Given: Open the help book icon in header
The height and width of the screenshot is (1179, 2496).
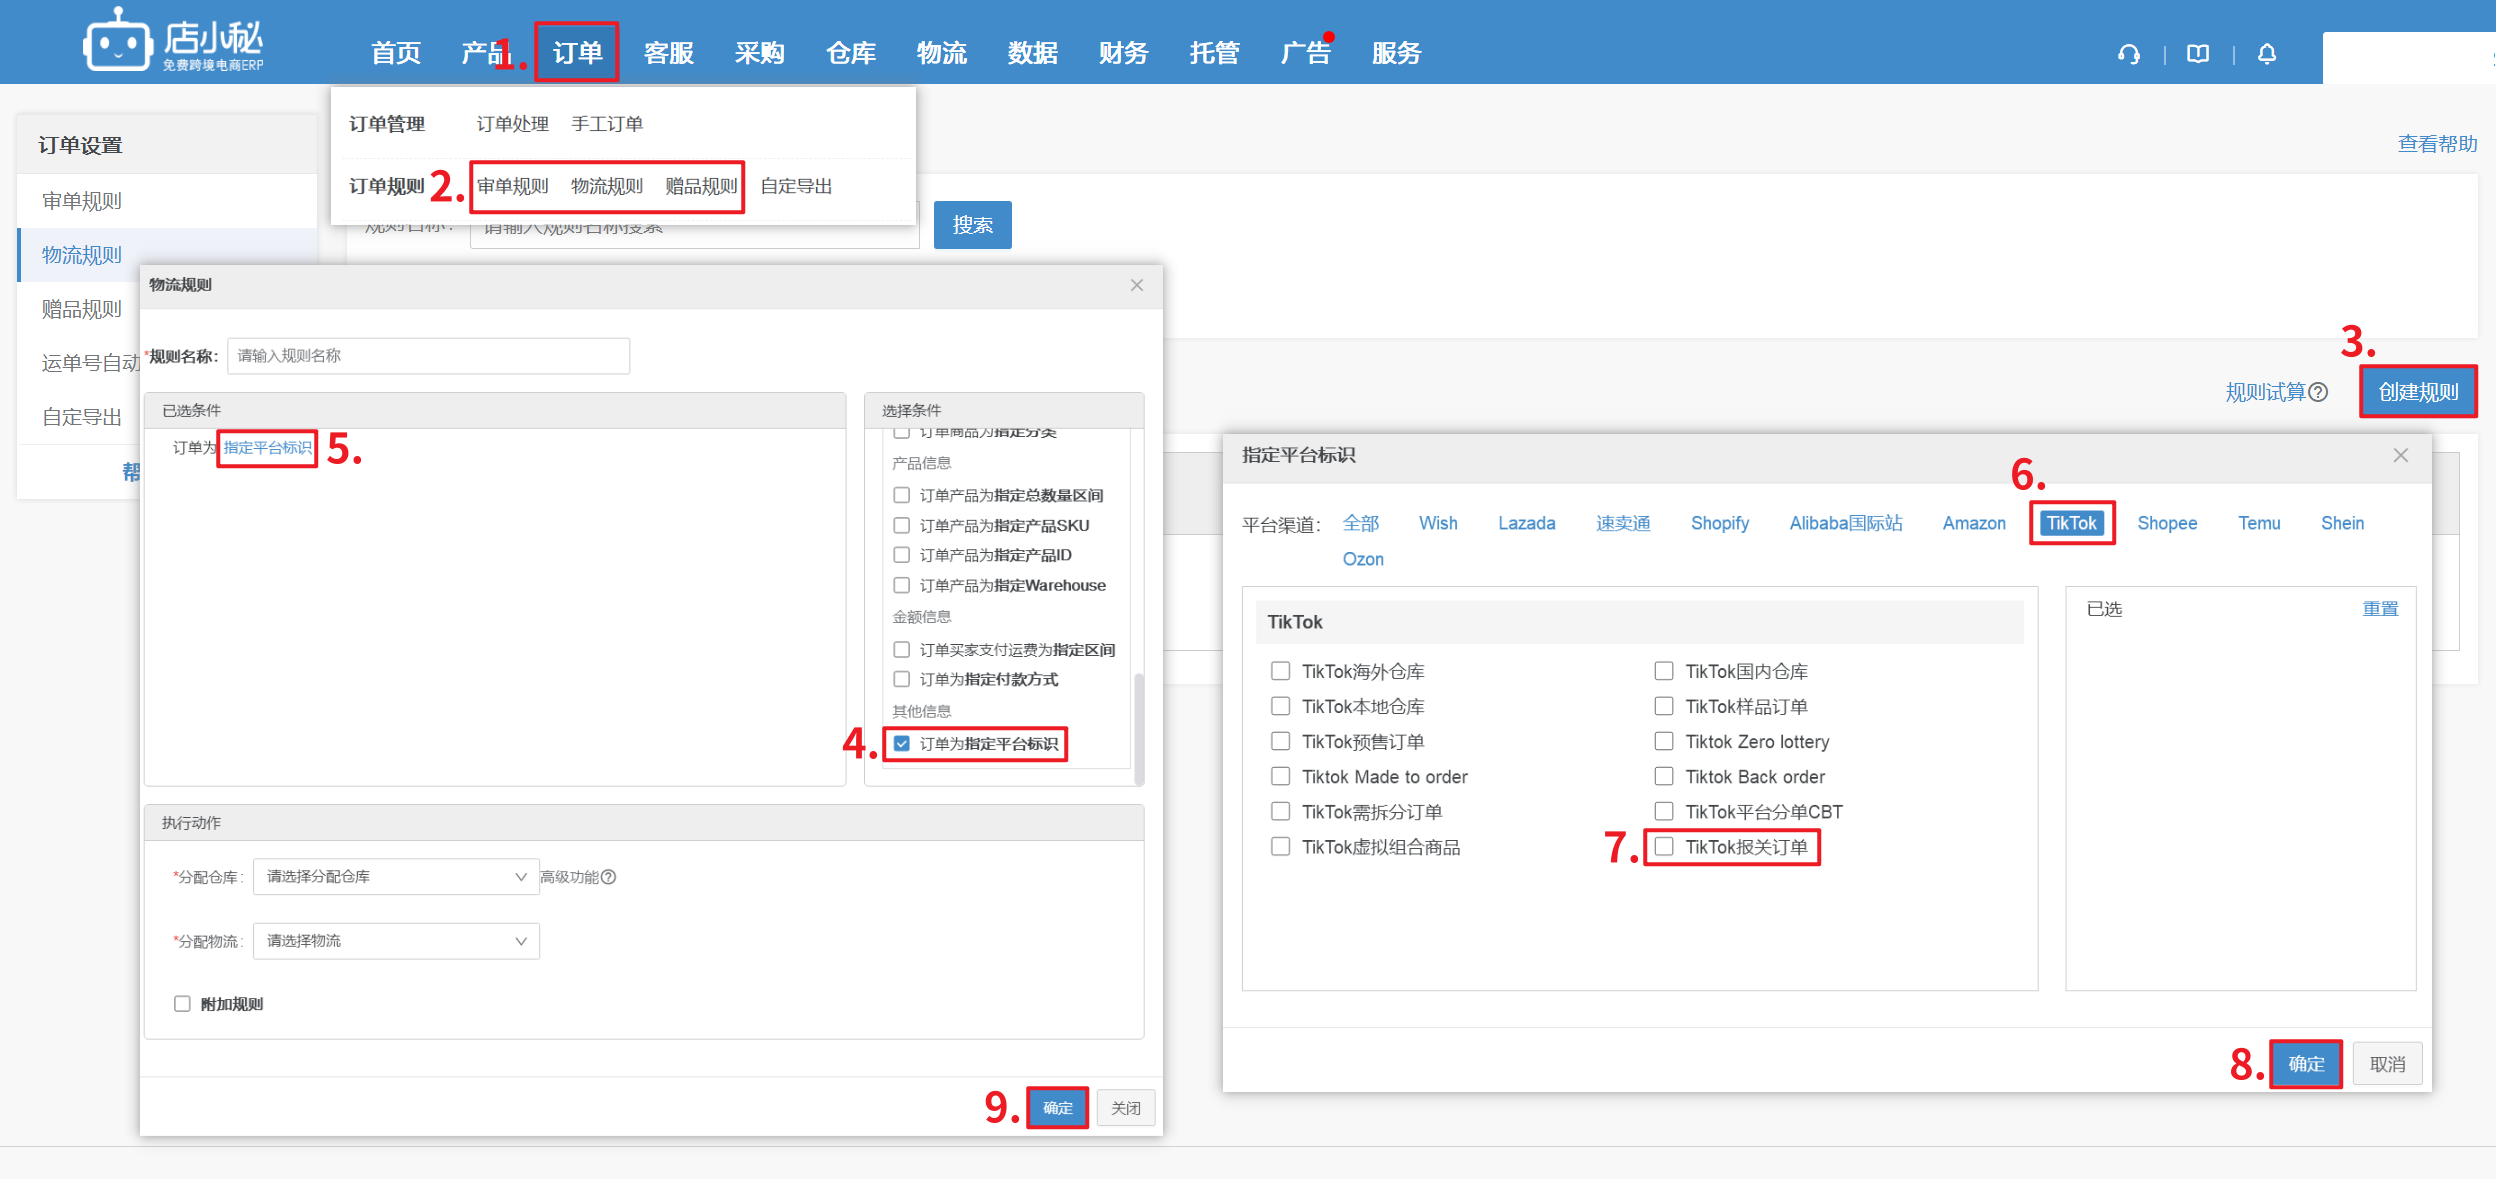Looking at the screenshot, I should [2198, 54].
